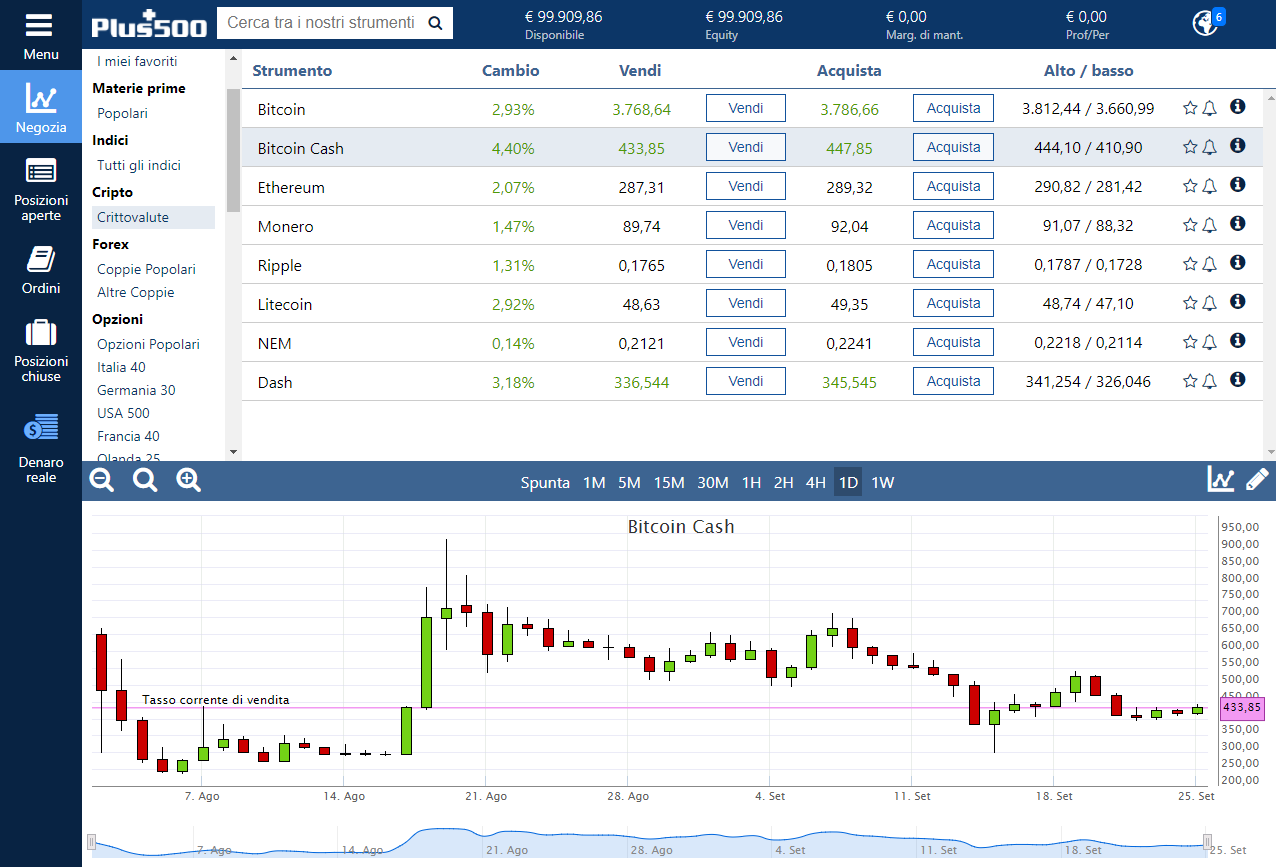Click the zoom in chart icon

tap(189, 480)
